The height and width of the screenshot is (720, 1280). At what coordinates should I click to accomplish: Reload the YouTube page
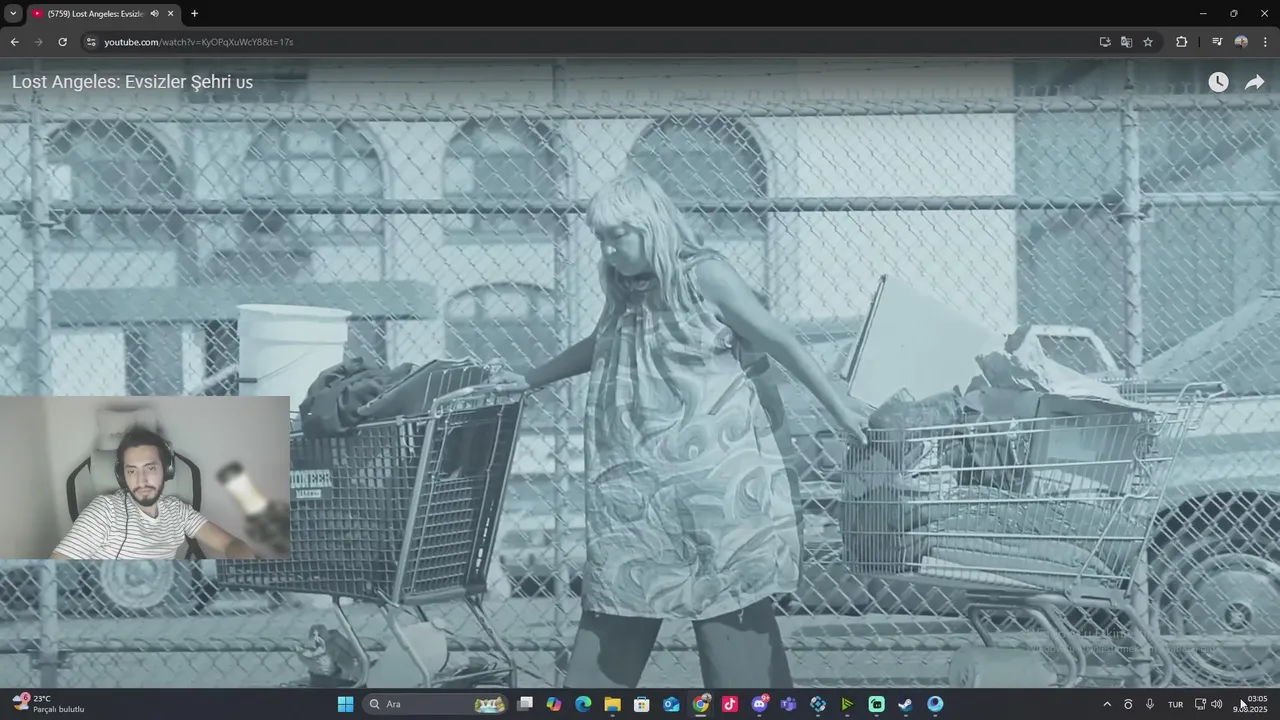[x=62, y=42]
